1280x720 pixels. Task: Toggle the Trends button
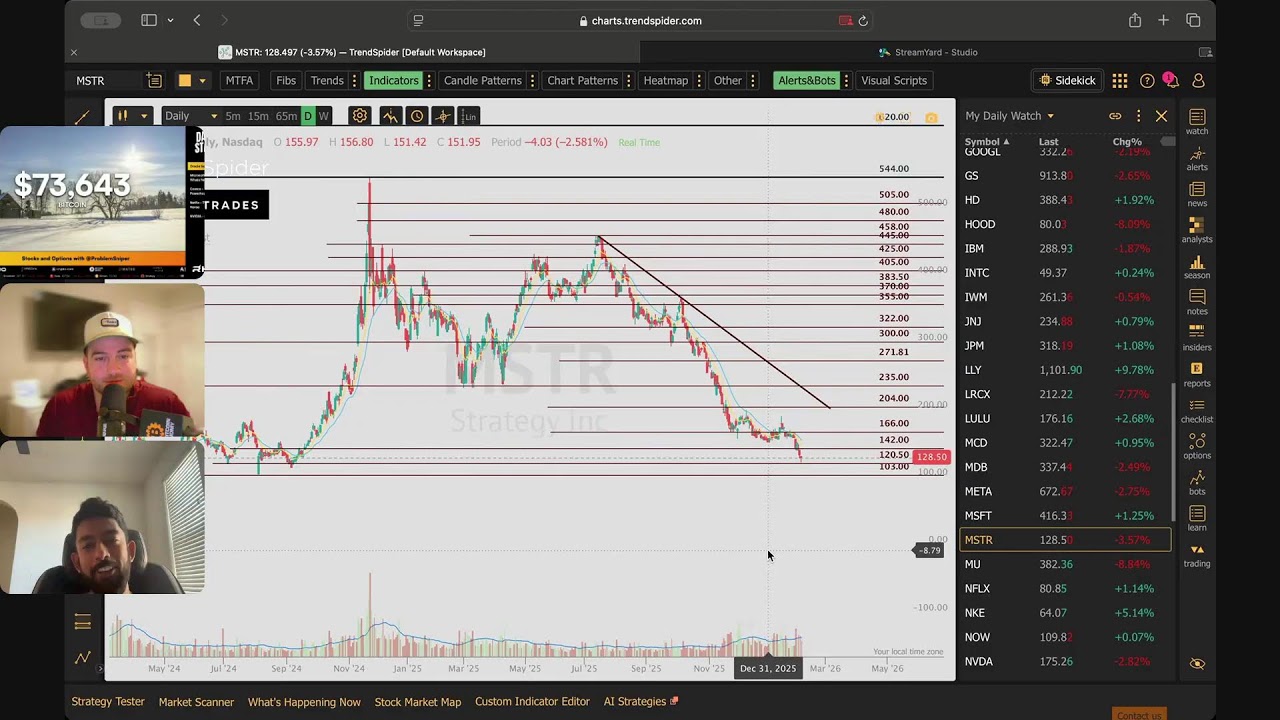coord(327,81)
